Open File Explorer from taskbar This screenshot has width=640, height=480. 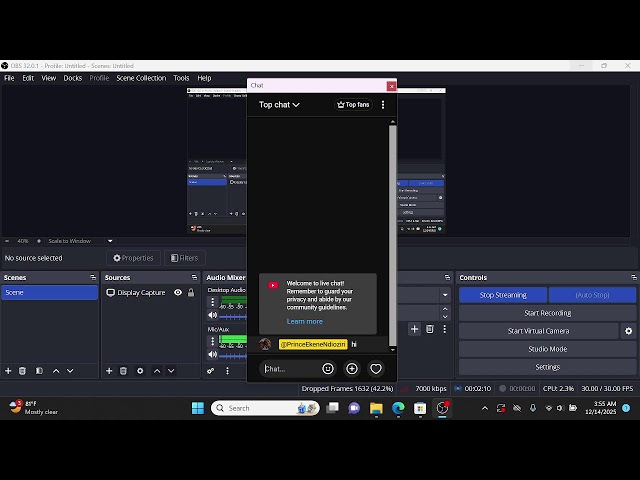[376, 408]
